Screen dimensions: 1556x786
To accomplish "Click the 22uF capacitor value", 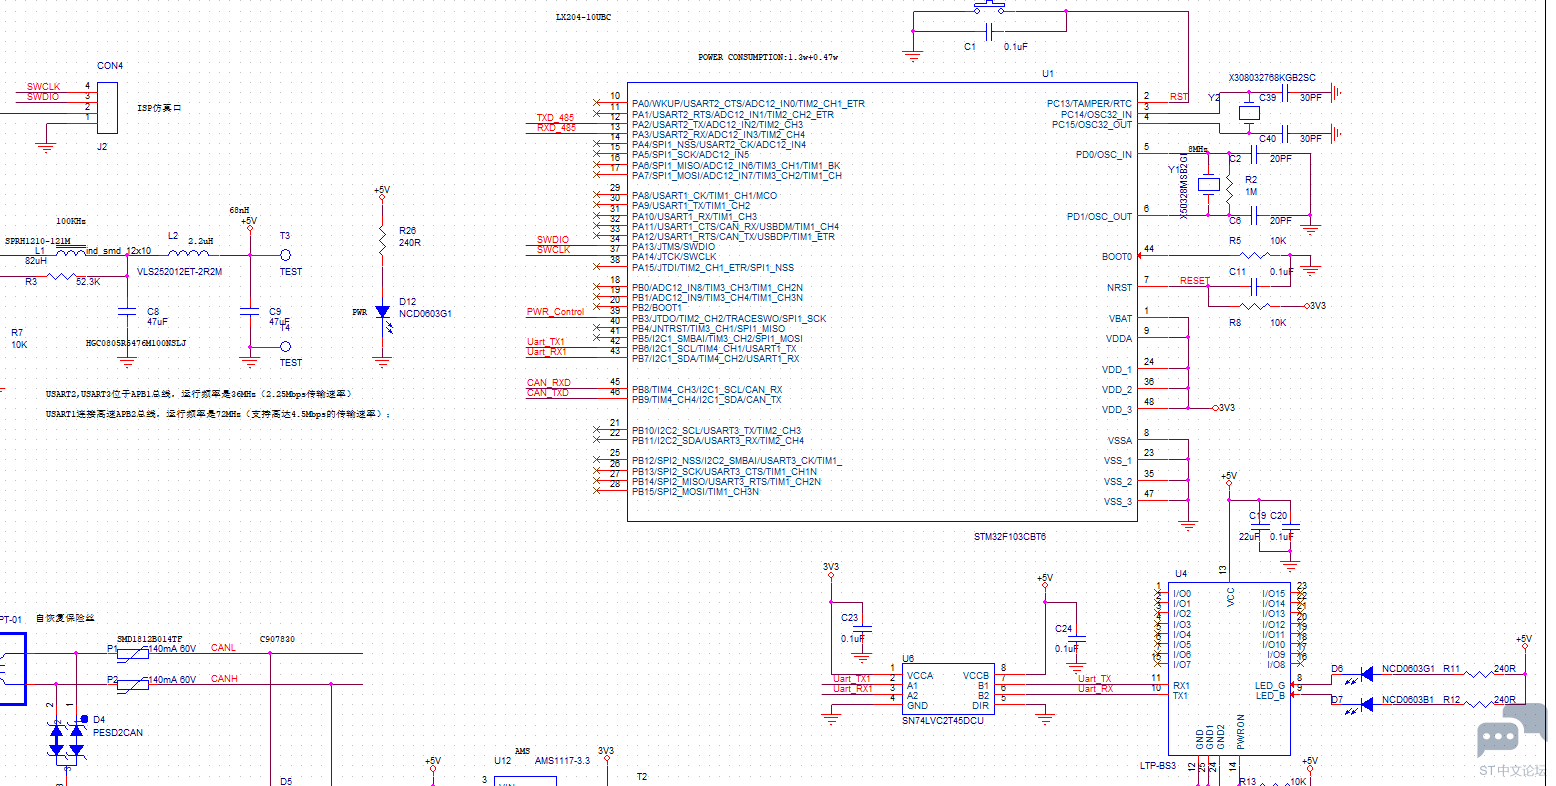I will click(x=1249, y=537).
